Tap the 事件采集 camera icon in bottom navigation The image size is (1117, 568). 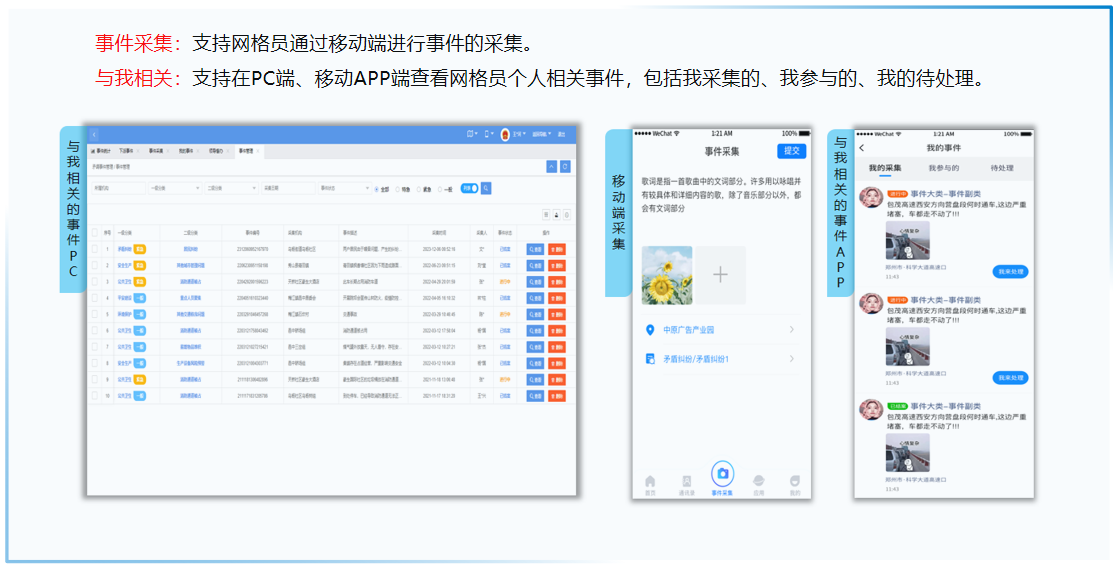[x=721, y=473]
